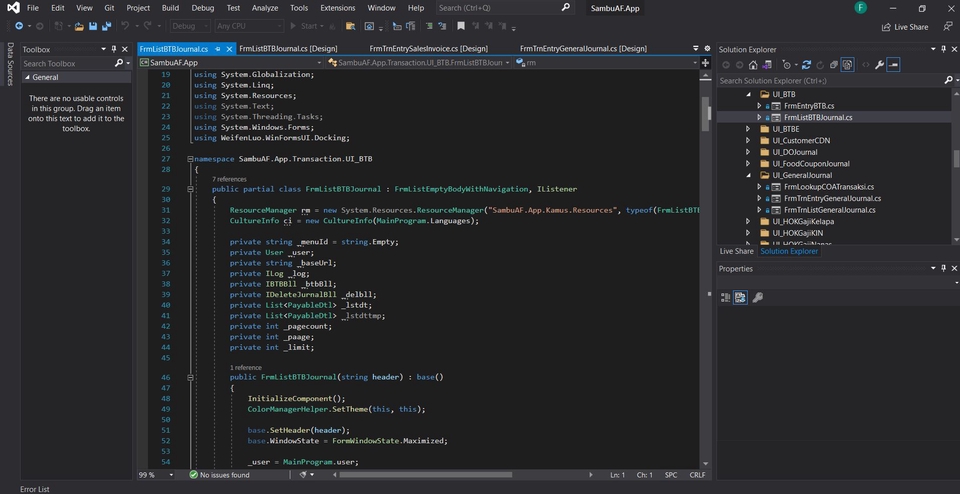Switch to FrmTrnEntrySalesInvoice.cs [Design] tab

[429, 49]
